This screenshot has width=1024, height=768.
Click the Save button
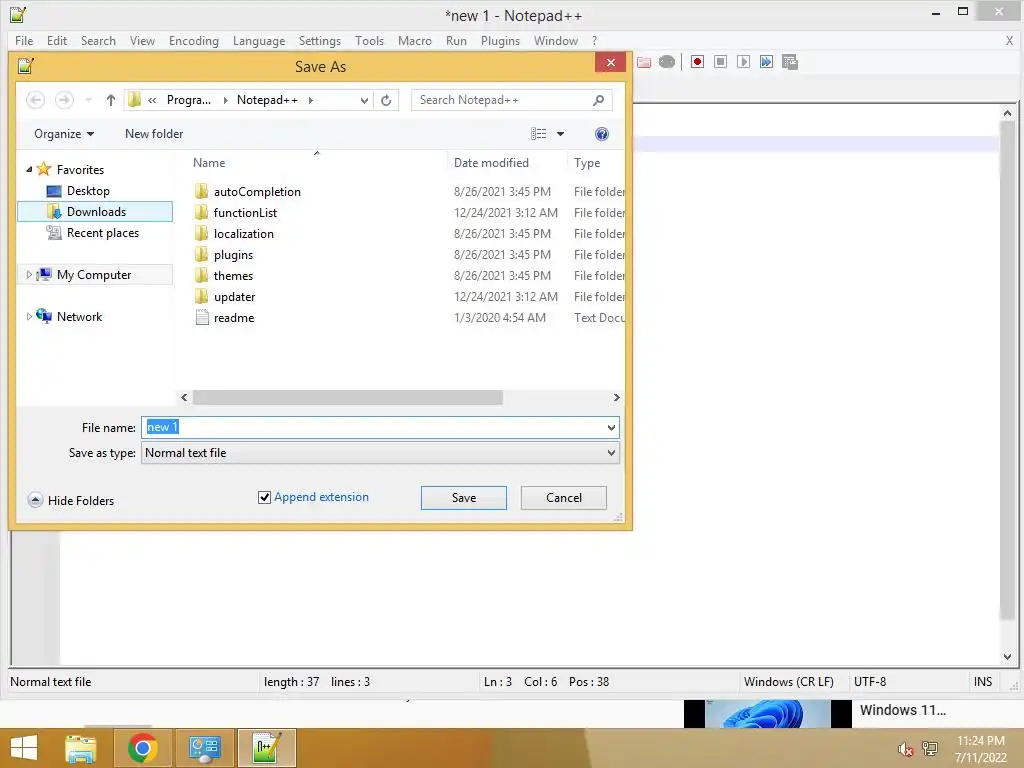464,498
